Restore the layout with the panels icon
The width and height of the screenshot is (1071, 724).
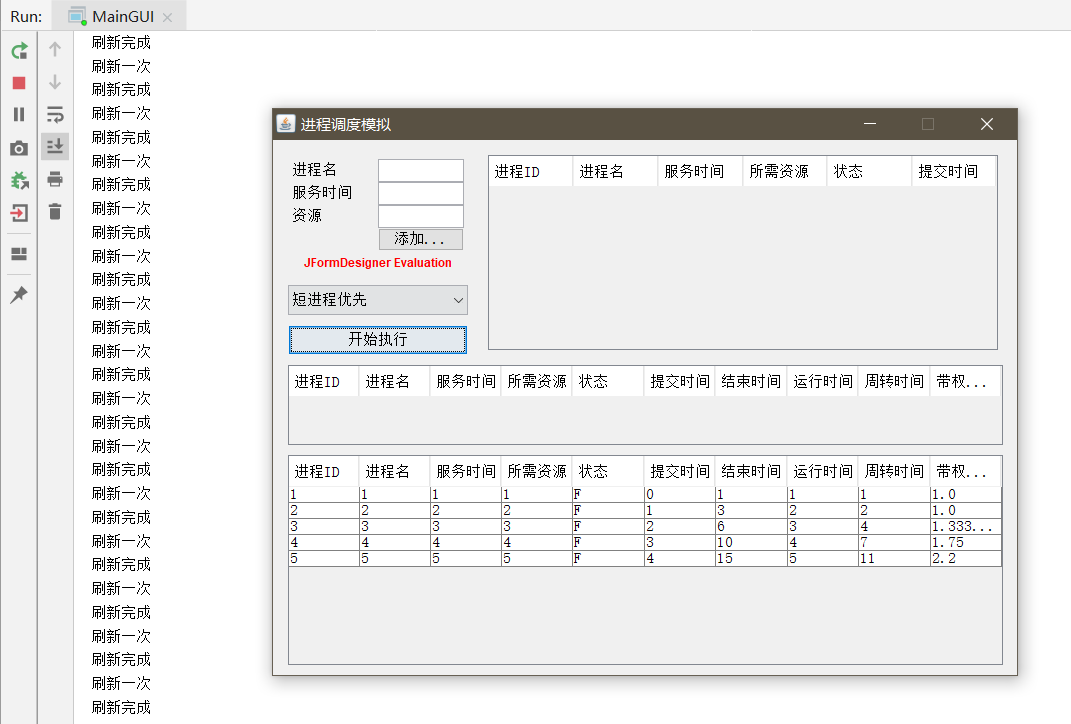19,254
